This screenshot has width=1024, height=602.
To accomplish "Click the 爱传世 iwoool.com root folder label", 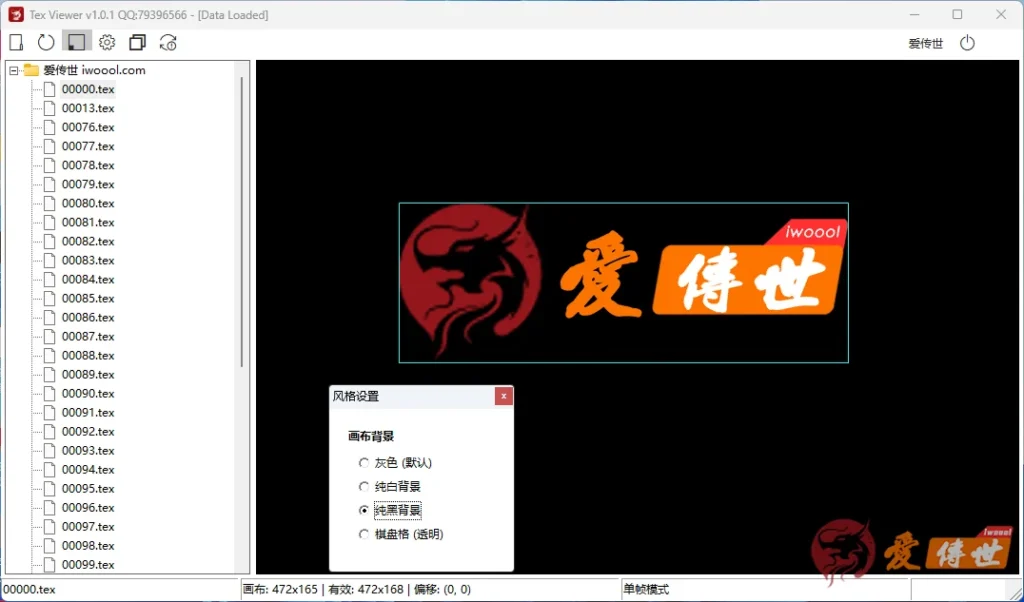I will coord(94,70).
